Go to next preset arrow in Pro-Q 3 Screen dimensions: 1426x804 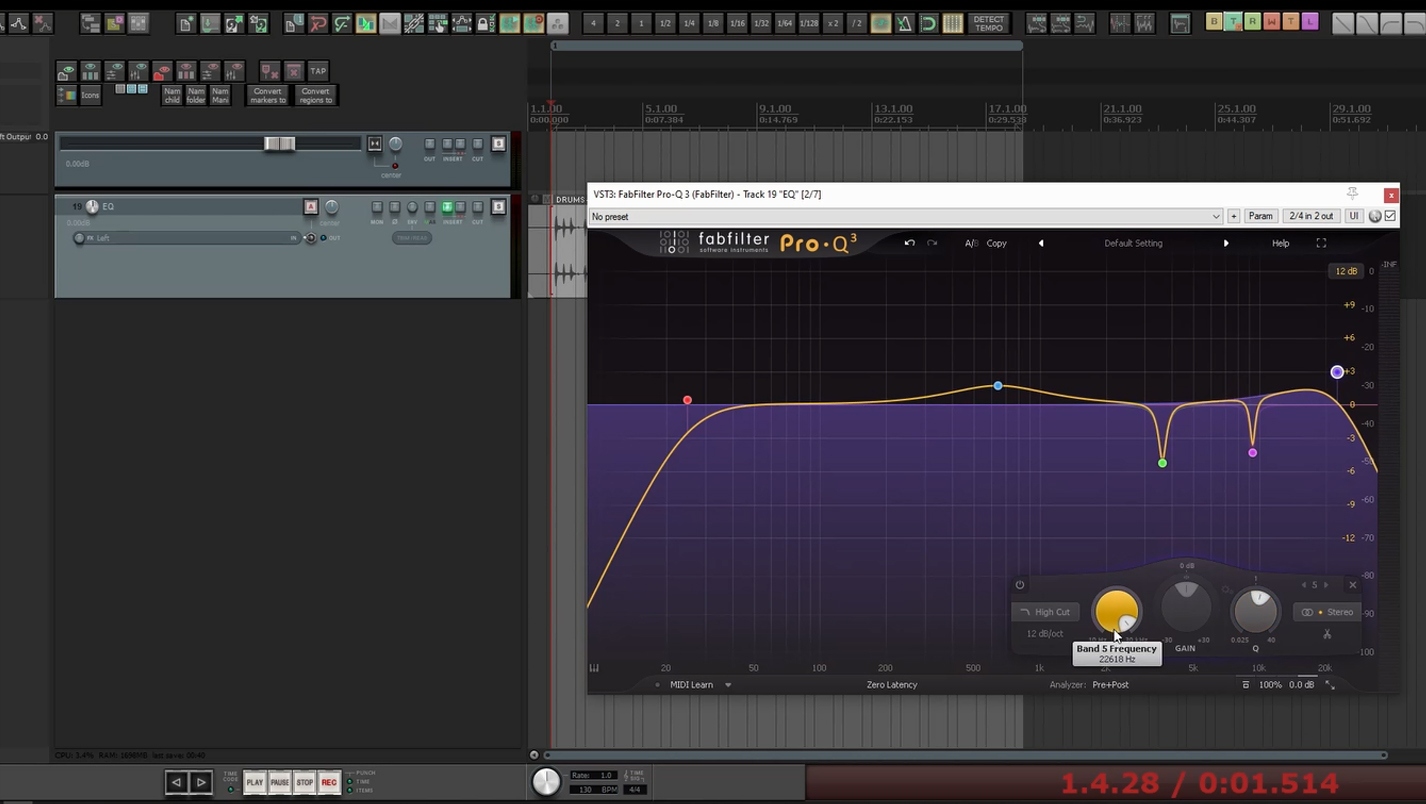pos(1226,243)
